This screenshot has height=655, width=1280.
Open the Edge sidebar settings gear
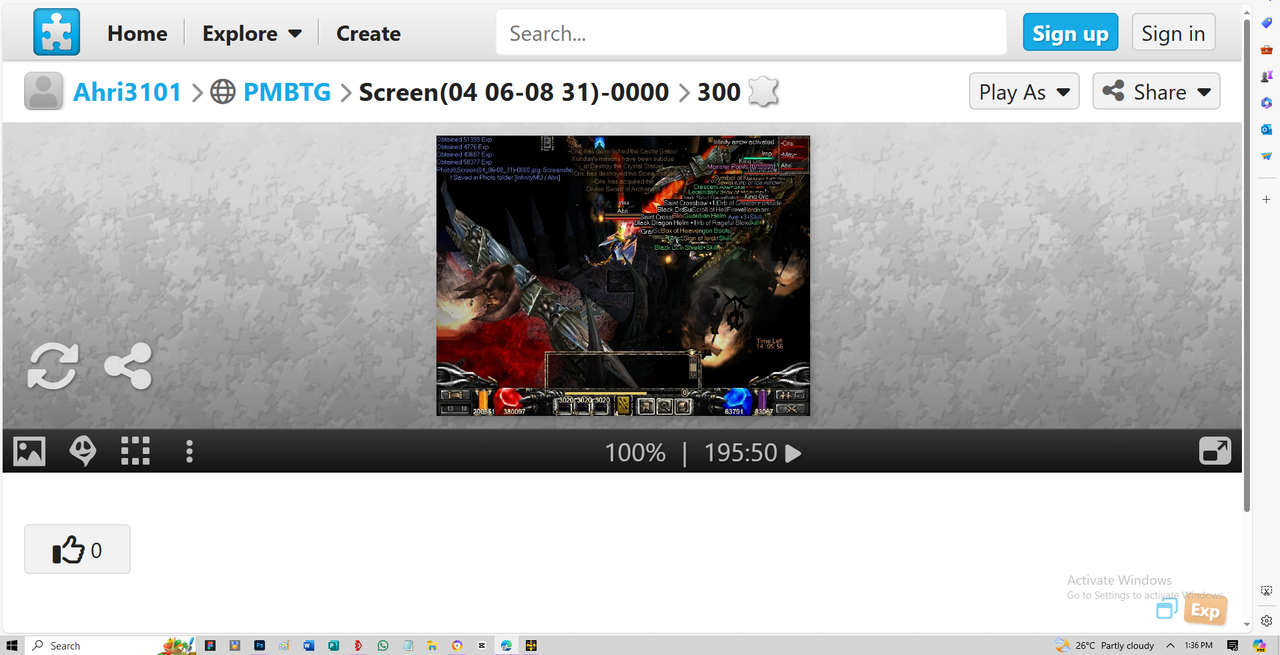point(1267,620)
